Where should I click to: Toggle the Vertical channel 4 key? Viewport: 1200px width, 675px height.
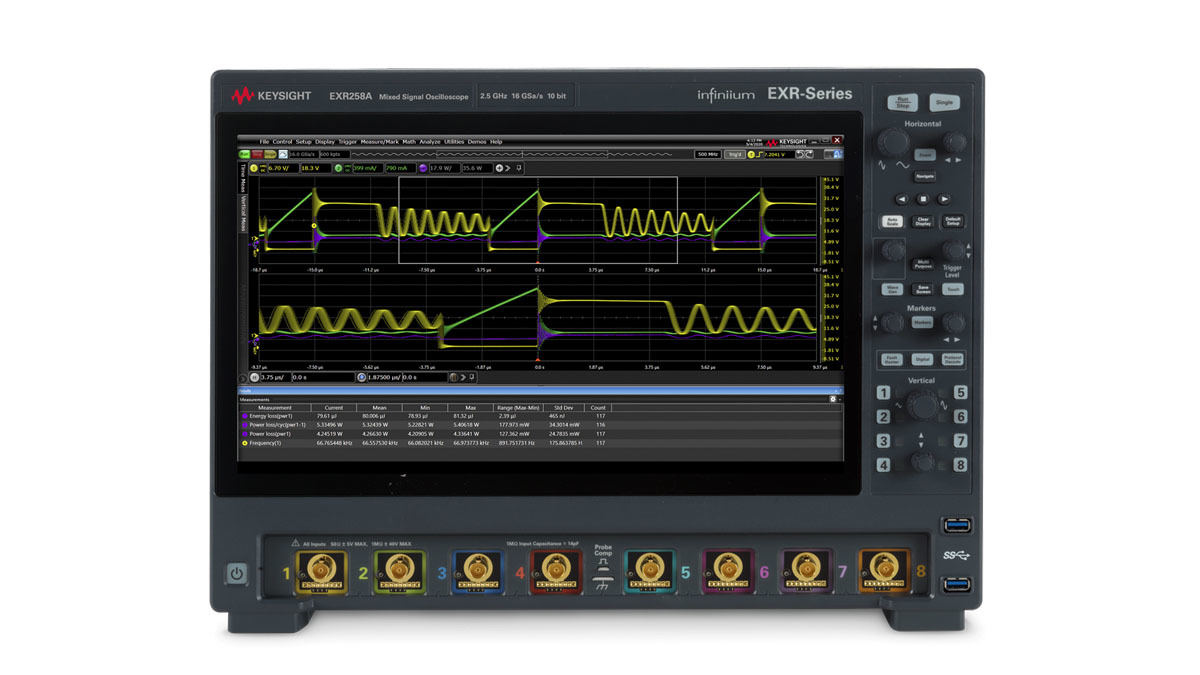point(884,465)
